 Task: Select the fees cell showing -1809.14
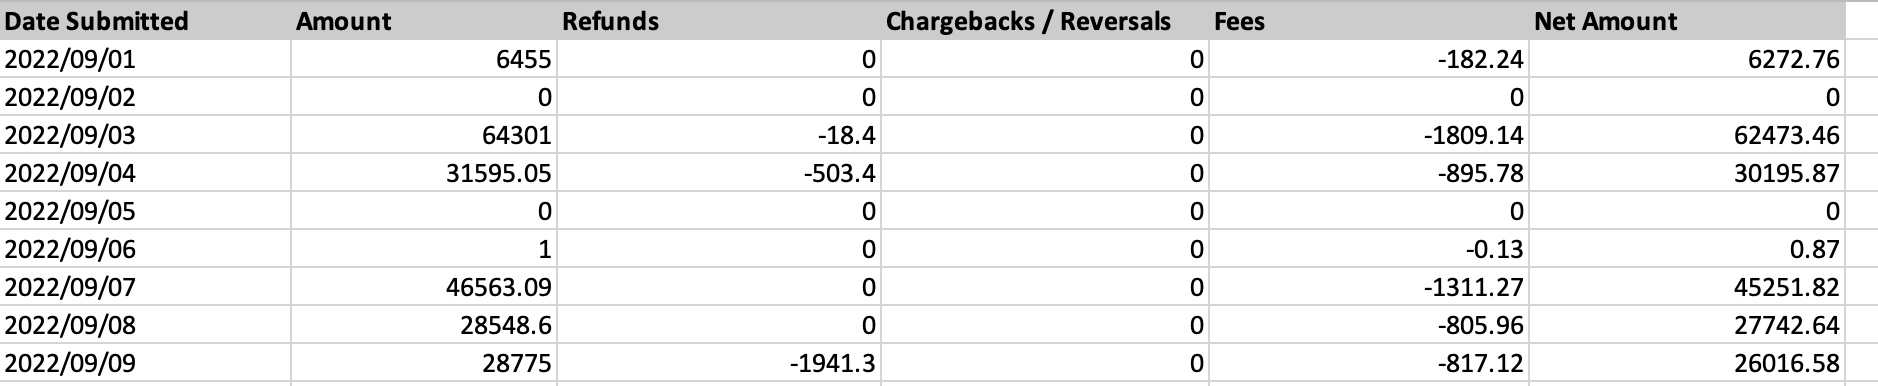coord(1369,135)
